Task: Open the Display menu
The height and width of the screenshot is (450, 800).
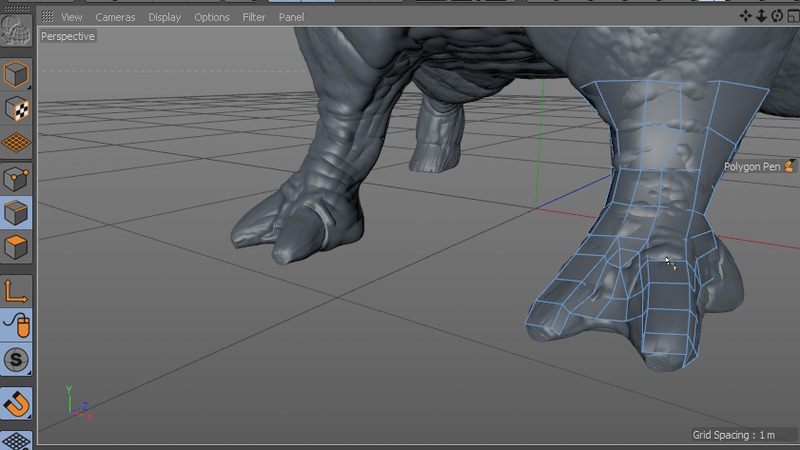Action: point(165,17)
